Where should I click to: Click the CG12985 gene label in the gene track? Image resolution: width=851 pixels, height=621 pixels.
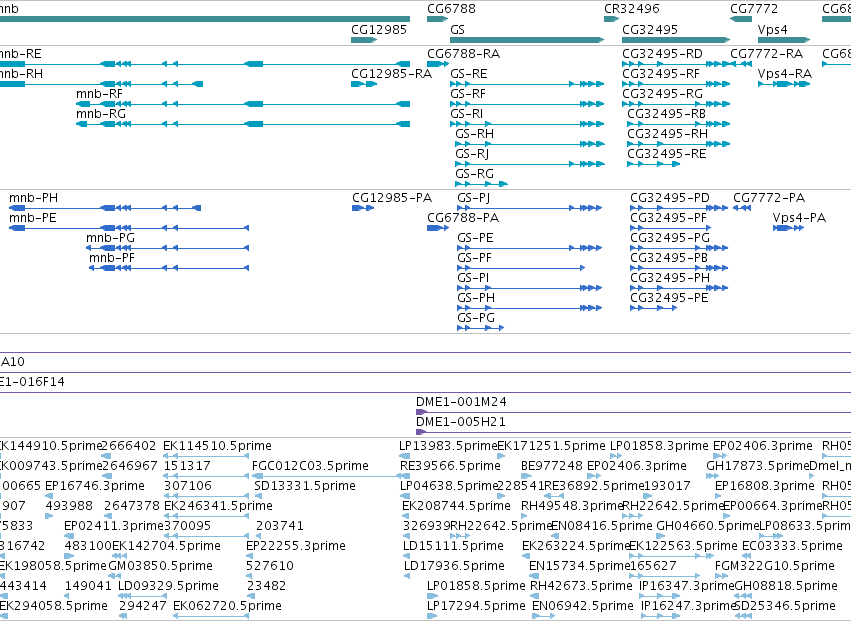click(379, 29)
